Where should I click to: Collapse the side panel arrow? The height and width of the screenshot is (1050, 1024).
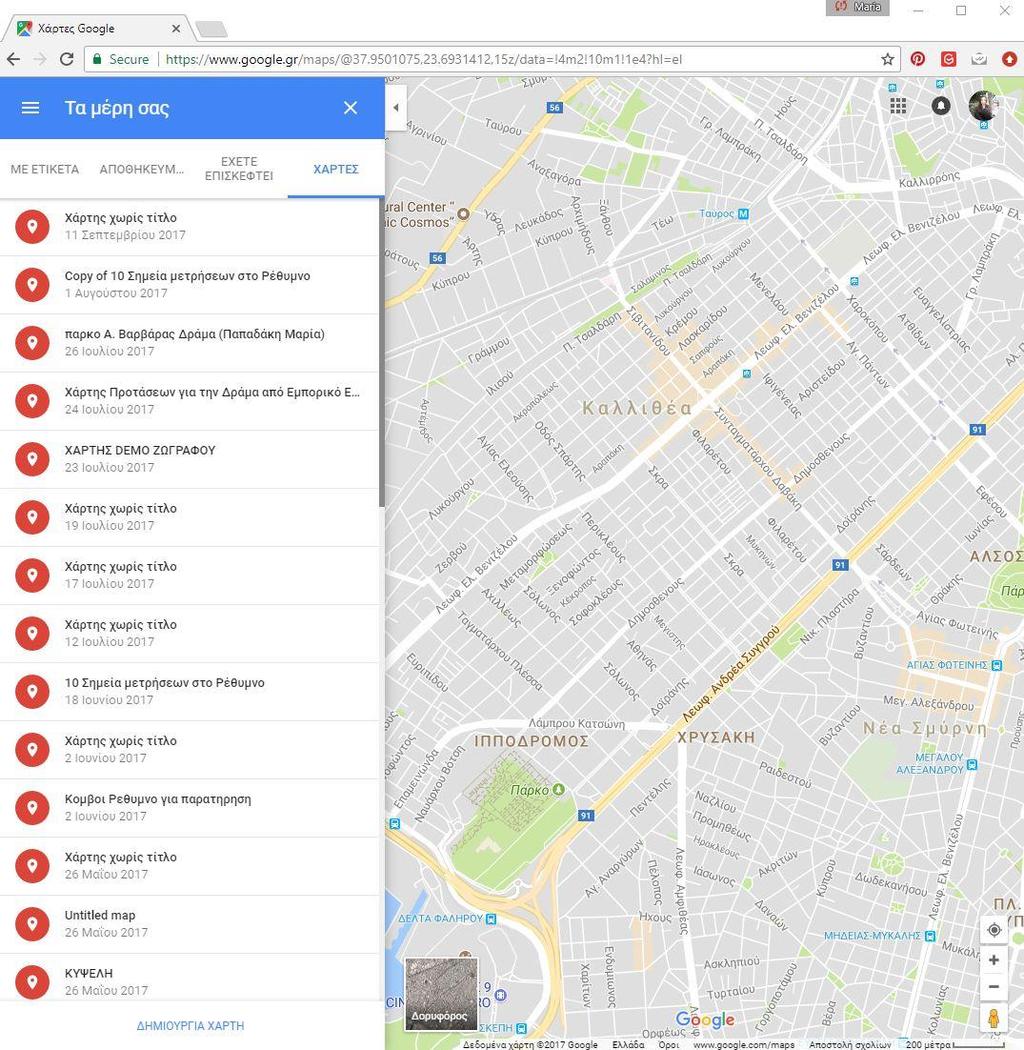click(x=396, y=107)
